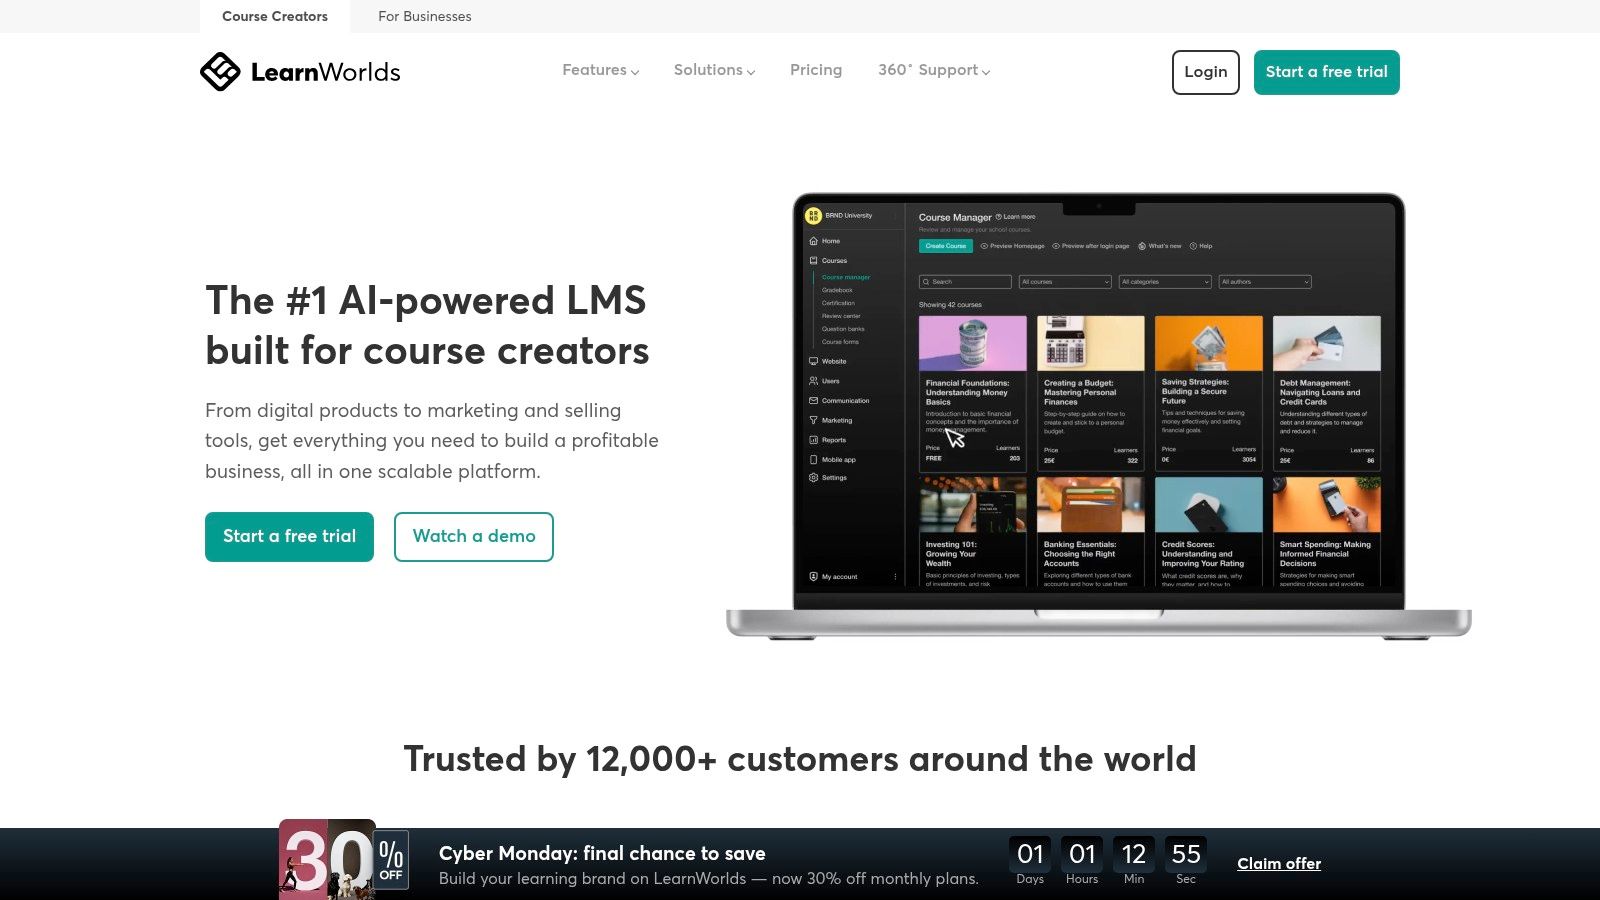Expand the Features menu
1600x900 pixels.
599,70
